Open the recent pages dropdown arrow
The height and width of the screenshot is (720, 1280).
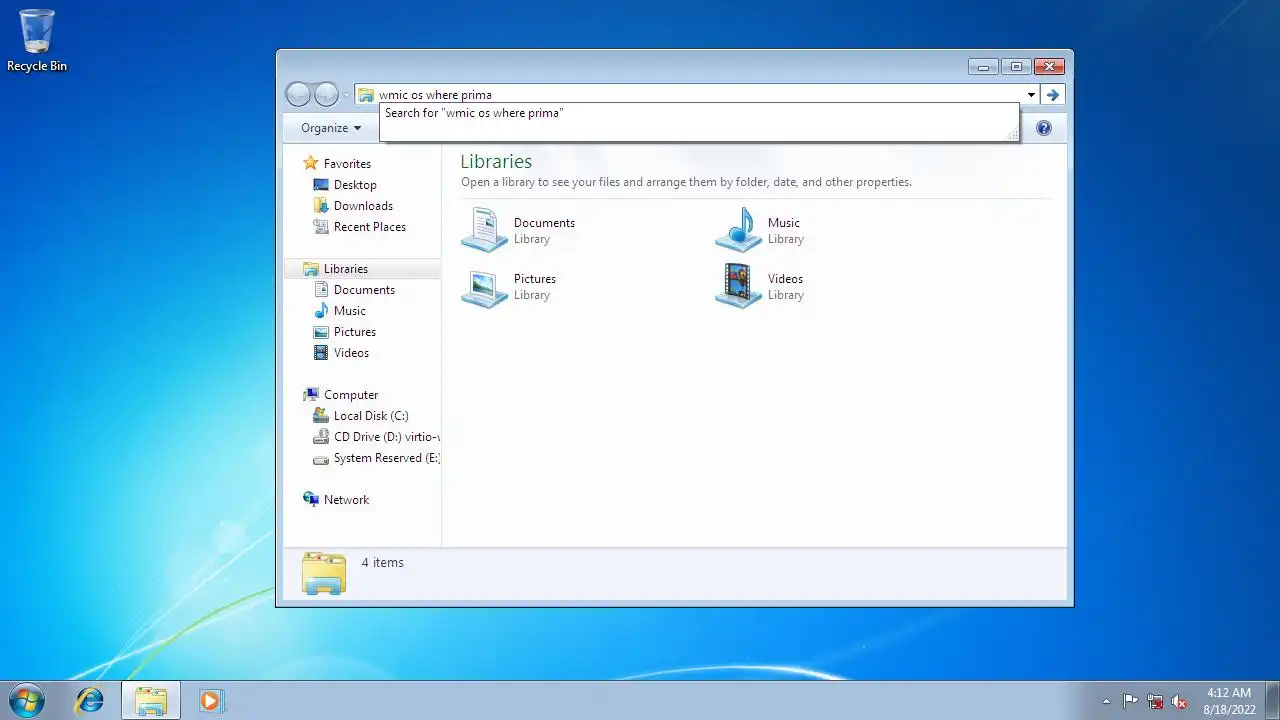pyautogui.click(x=346, y=95)
